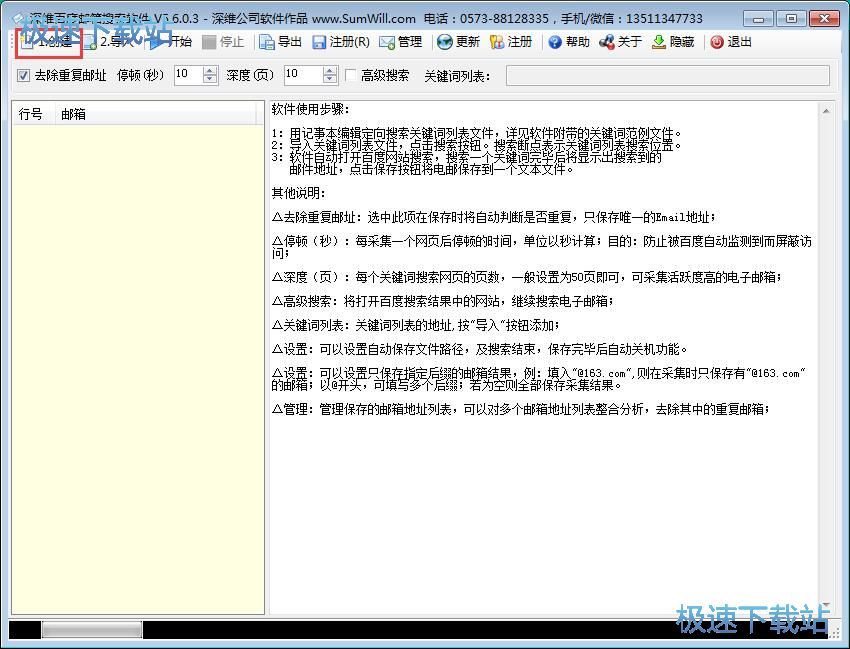Uncheck the 去除重复邮址 checkbox
Viewport: 850px width, 649px height.
click(x=24, y=75)
